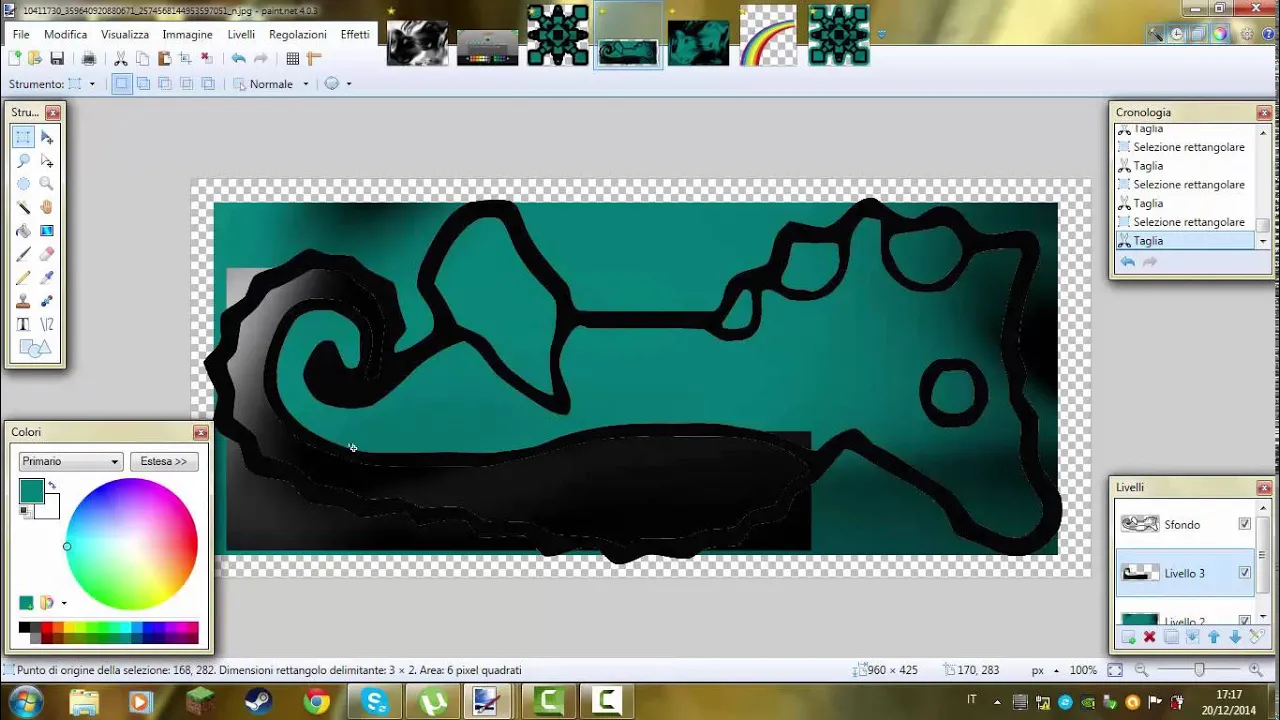Open the Effetti menu
The width and height of the screenshot is (1280, 720).
[355, 34]
